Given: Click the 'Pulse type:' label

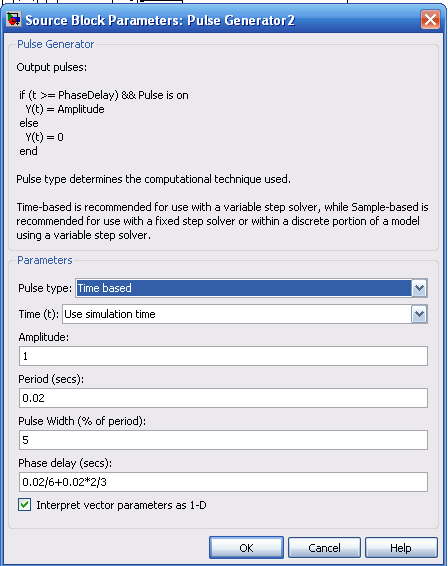Looking at the screenshot, I should [x=45, y=288].
